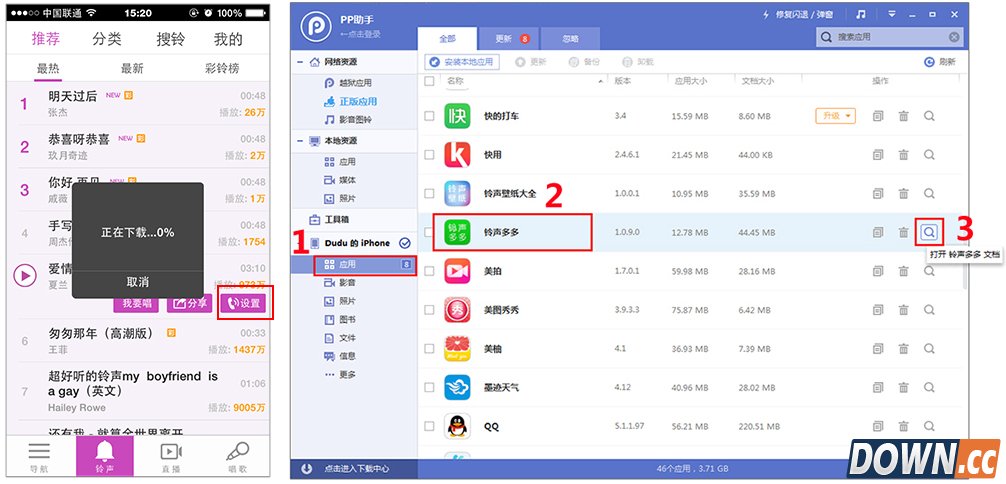Viewport: 1006px width, 484px height.
Task: Select the 铃声多多 green app icon
Action: [457, 232]
